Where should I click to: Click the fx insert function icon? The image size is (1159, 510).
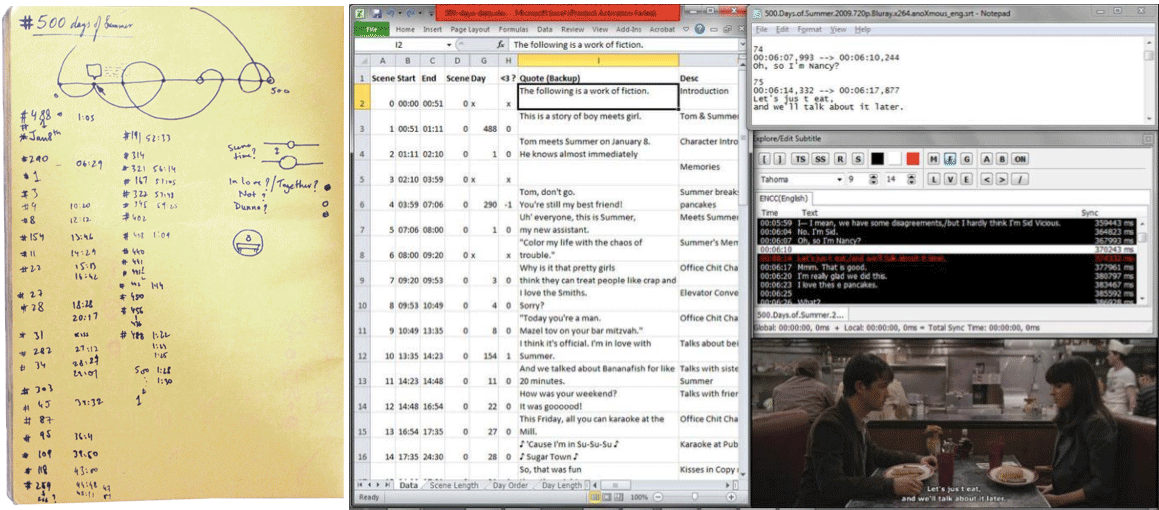coord(500,45)
